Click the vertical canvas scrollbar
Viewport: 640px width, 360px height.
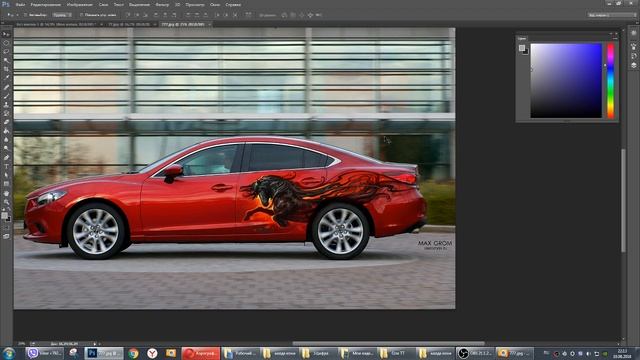tap(623, 200)
